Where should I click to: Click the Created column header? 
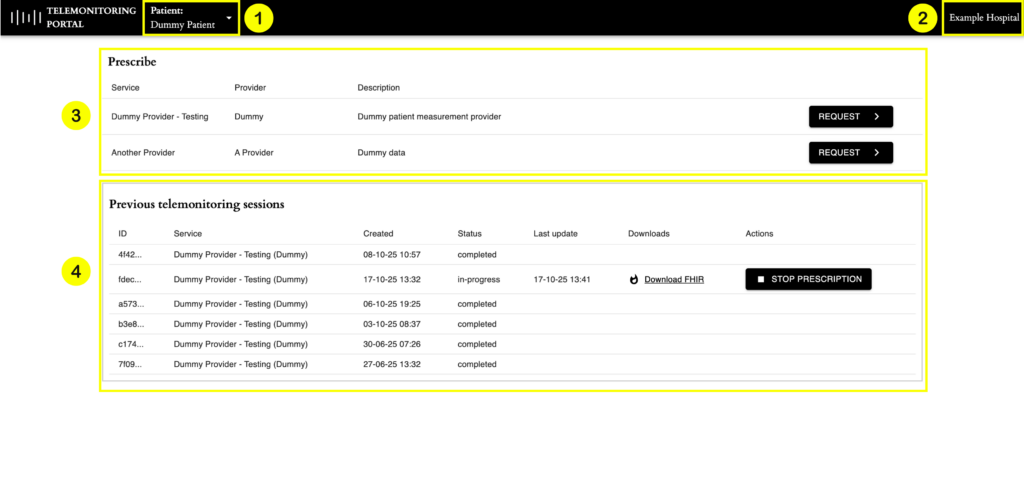(378, 234)
